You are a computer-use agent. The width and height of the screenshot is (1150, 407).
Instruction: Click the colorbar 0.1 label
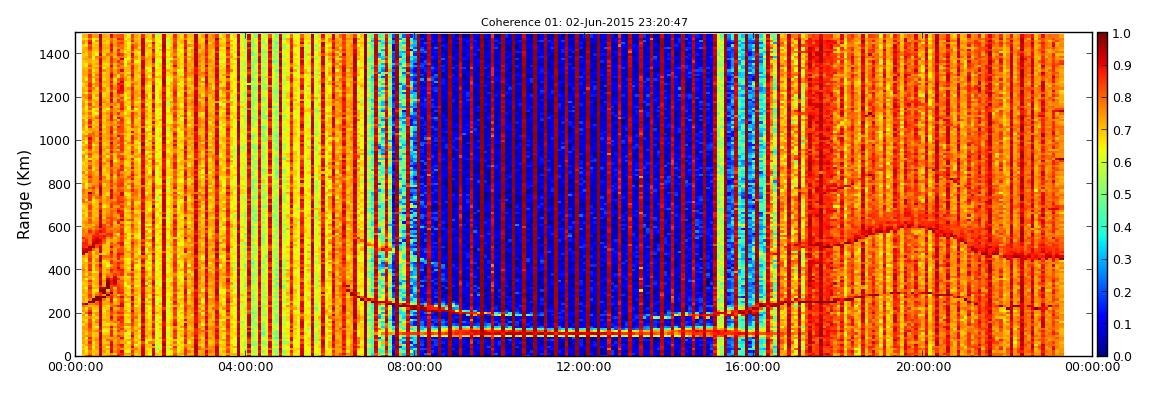[x=1121, y=324]
